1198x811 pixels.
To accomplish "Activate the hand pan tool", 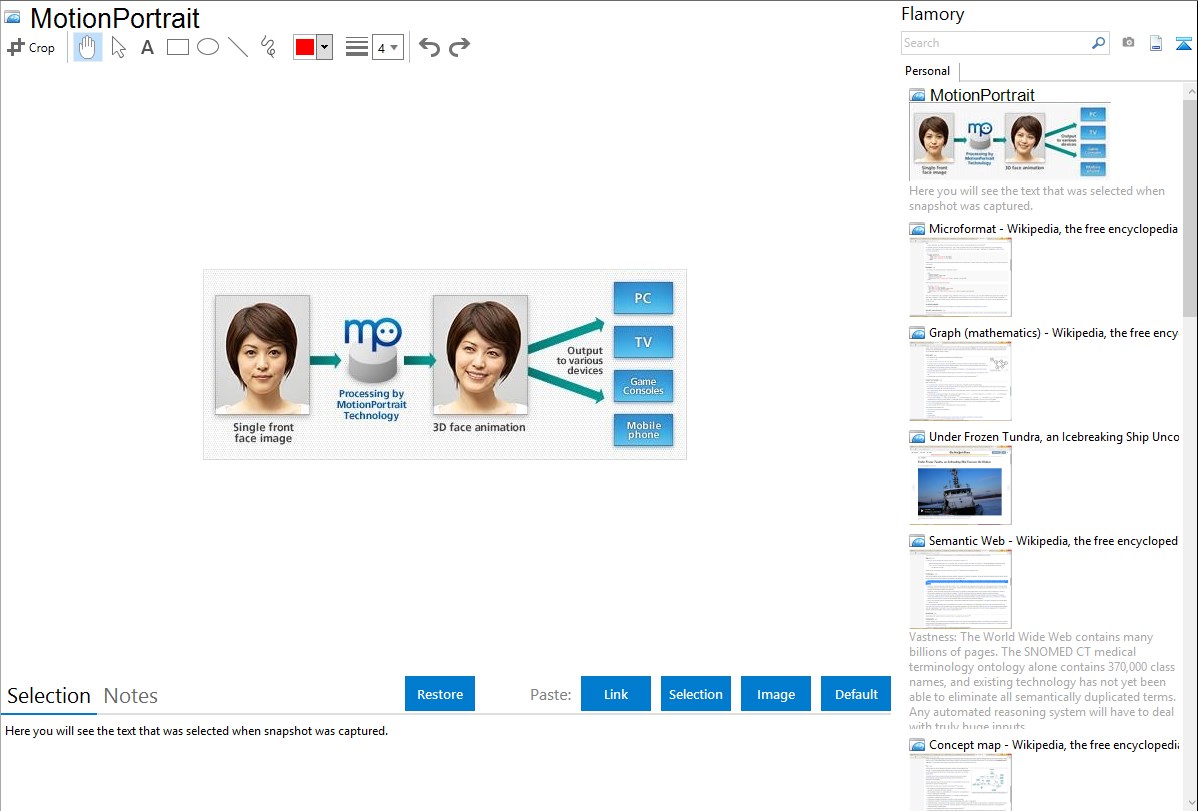I will 88,47.
